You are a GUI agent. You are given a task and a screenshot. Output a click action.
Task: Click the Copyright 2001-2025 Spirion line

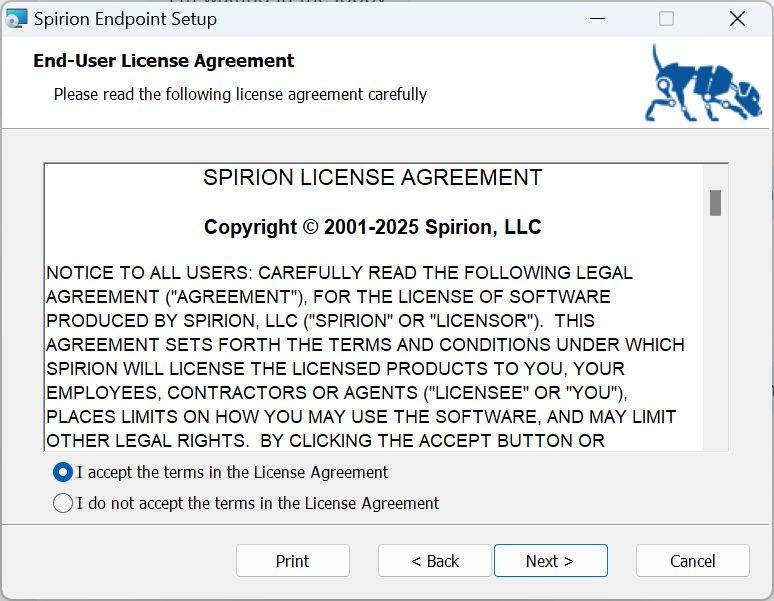373,227
